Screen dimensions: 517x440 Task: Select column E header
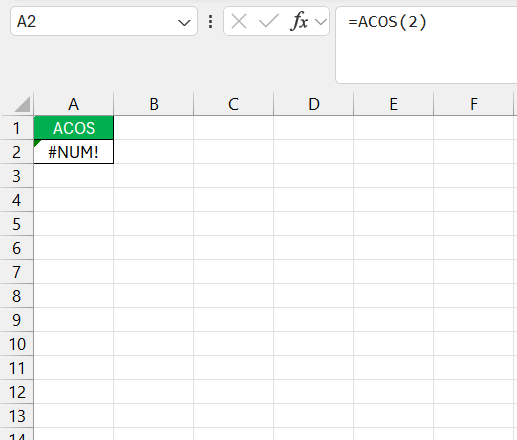click(394, 104)
